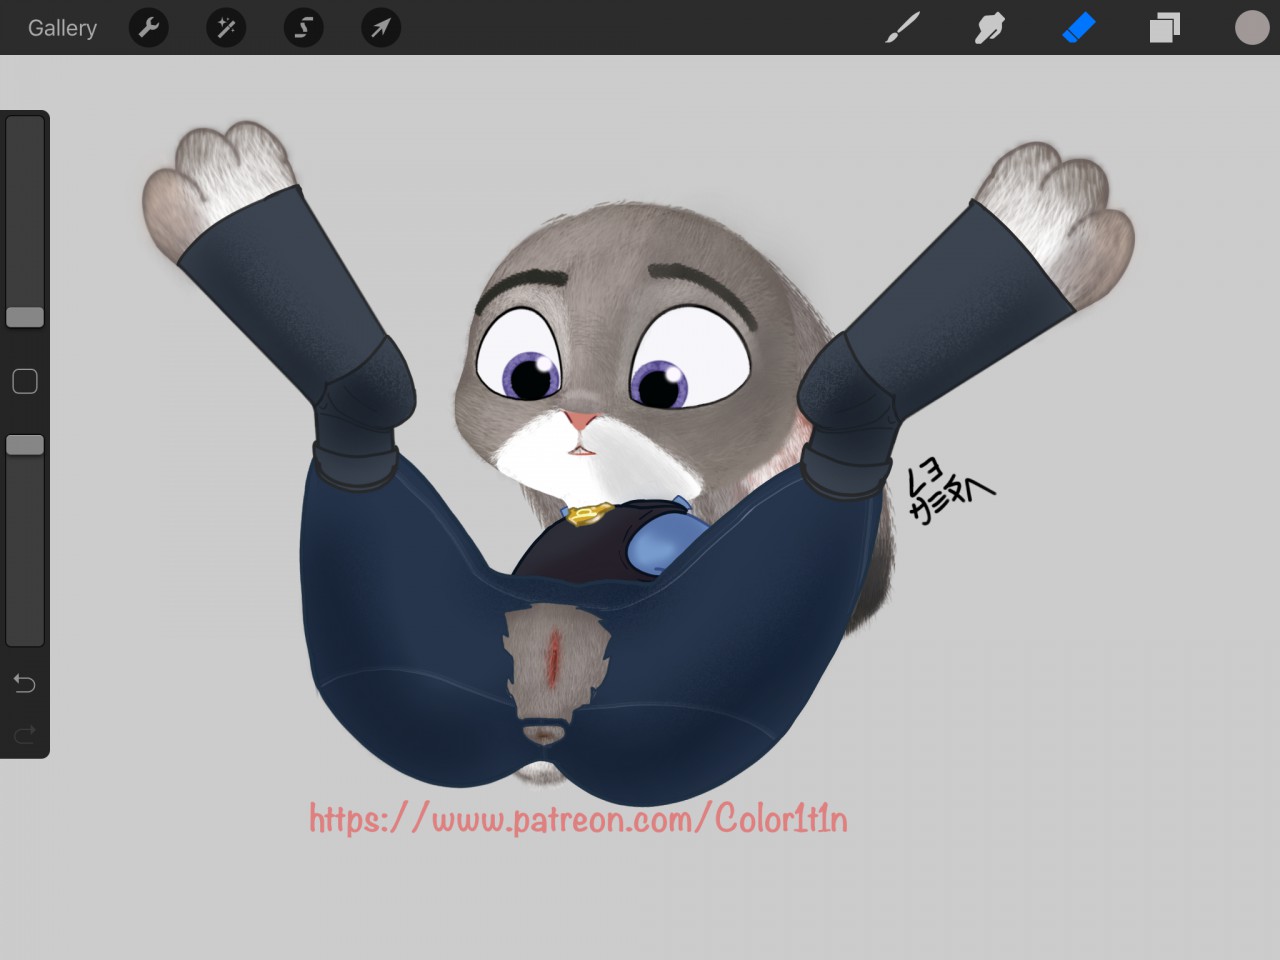
Task: Click the brush opacity slider handle
Action: 25,445
